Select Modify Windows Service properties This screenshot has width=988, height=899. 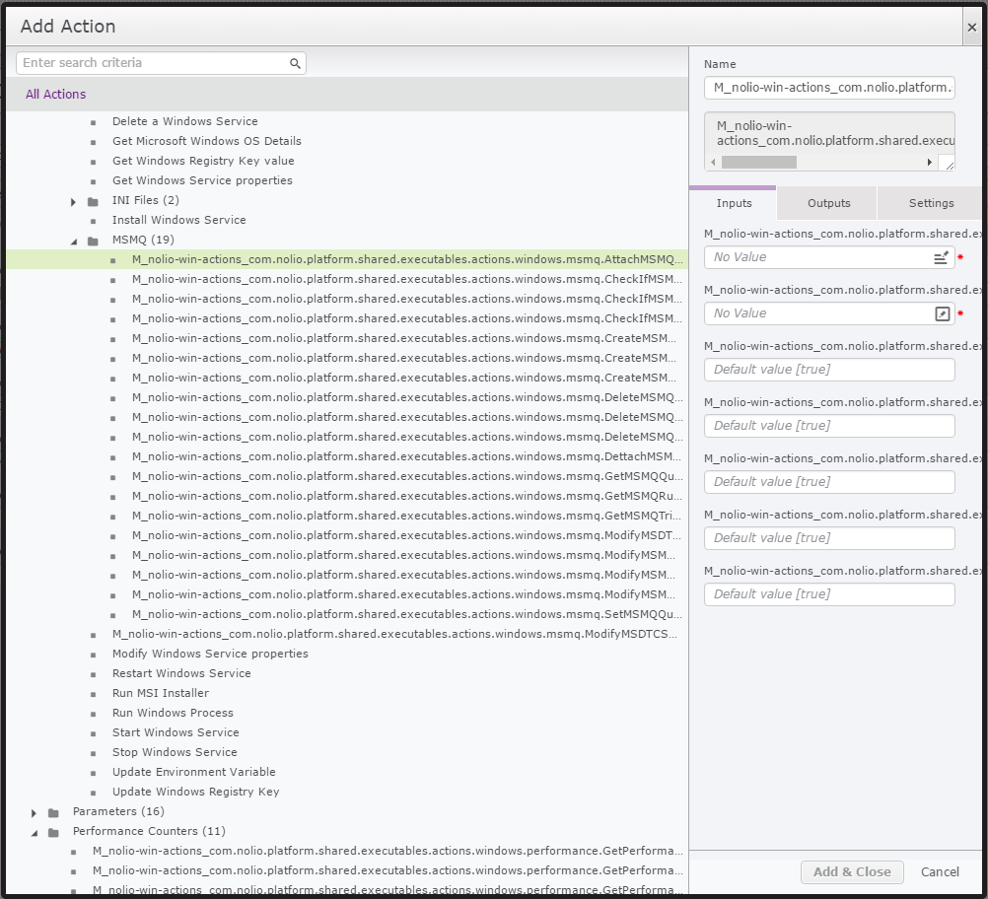pyautogui.click(x=210, y=653)
